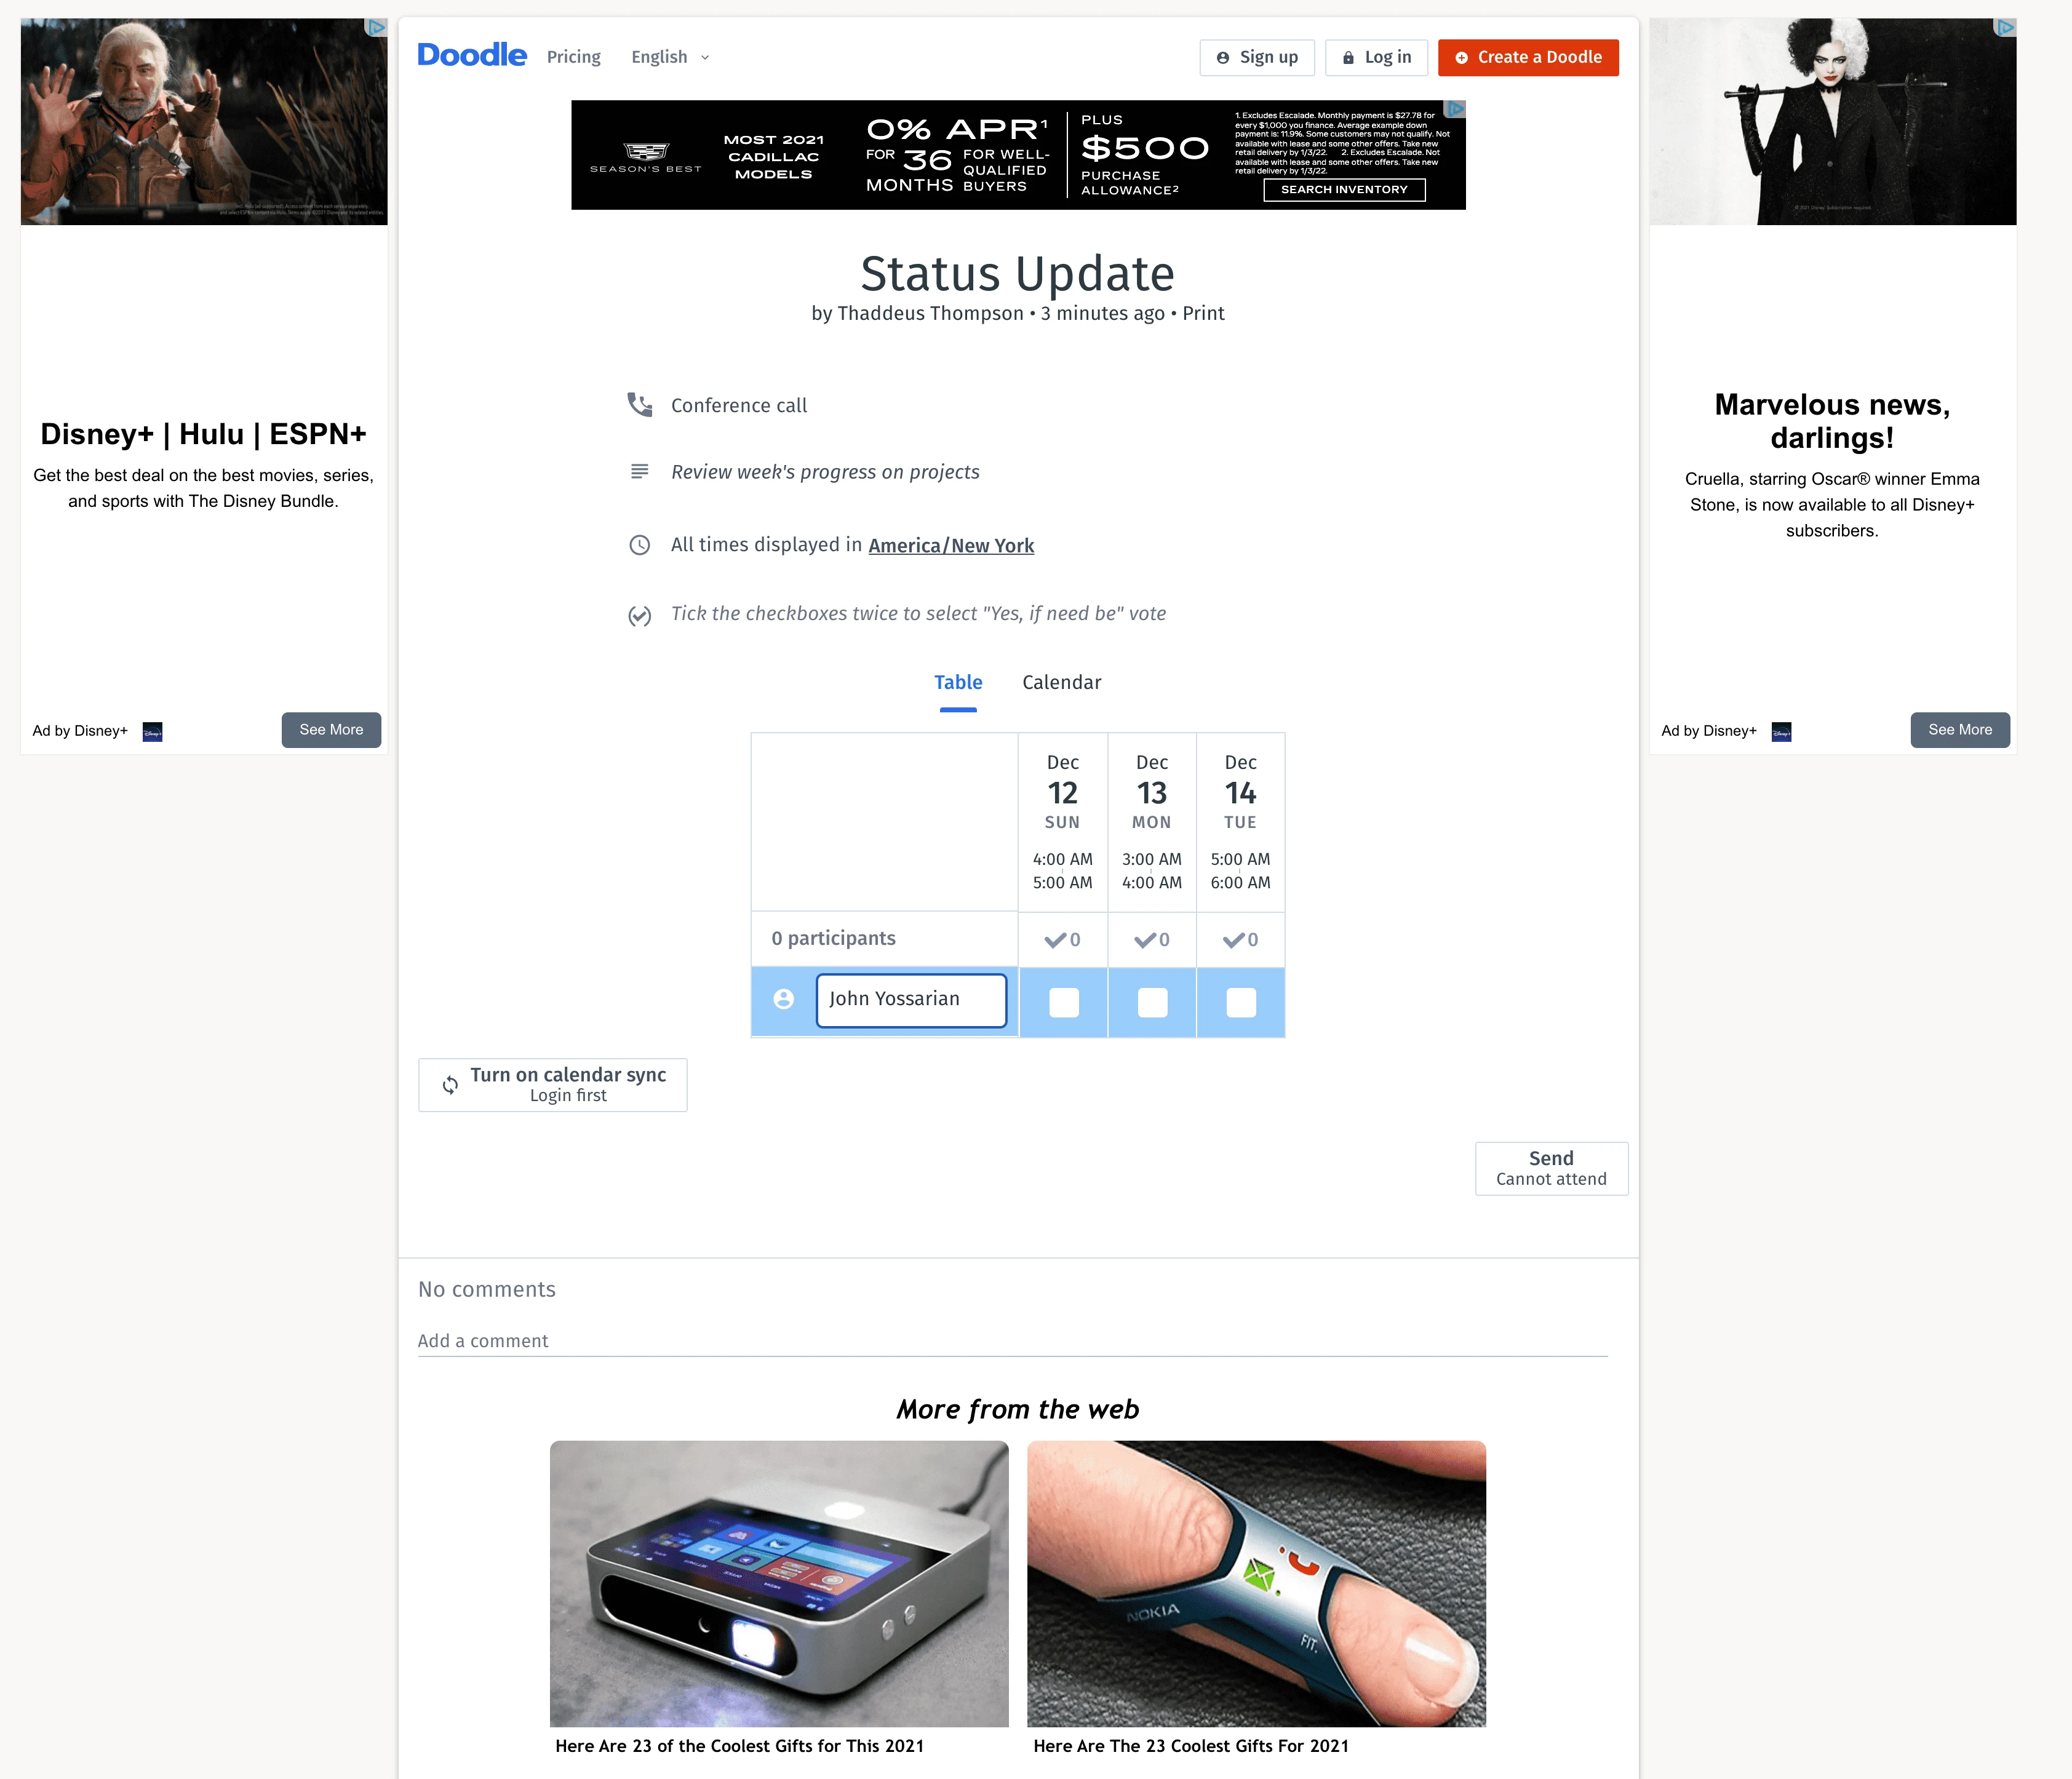
Task: Click the Doodle logo icon
Action: click(472, 57)
